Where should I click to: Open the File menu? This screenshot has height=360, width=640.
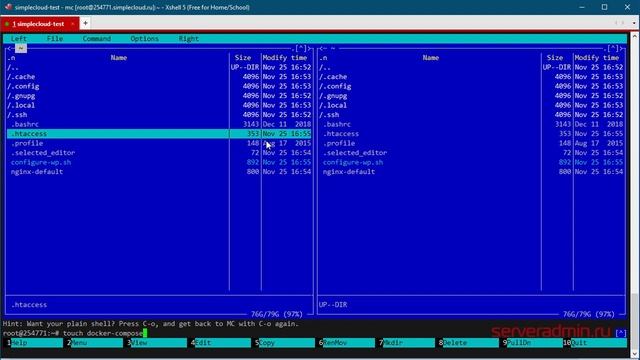tap(55, 39)
